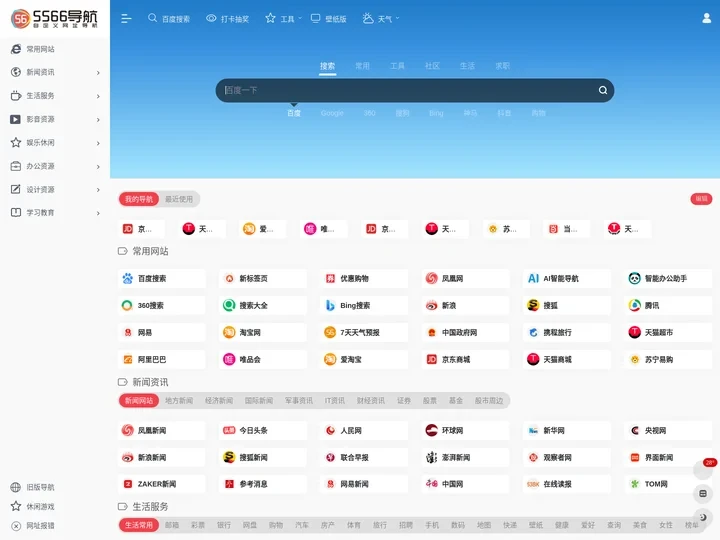Open the 天猫超市 link
The height and width of the screenshot is (540, 720).
(x=668, y=332)
